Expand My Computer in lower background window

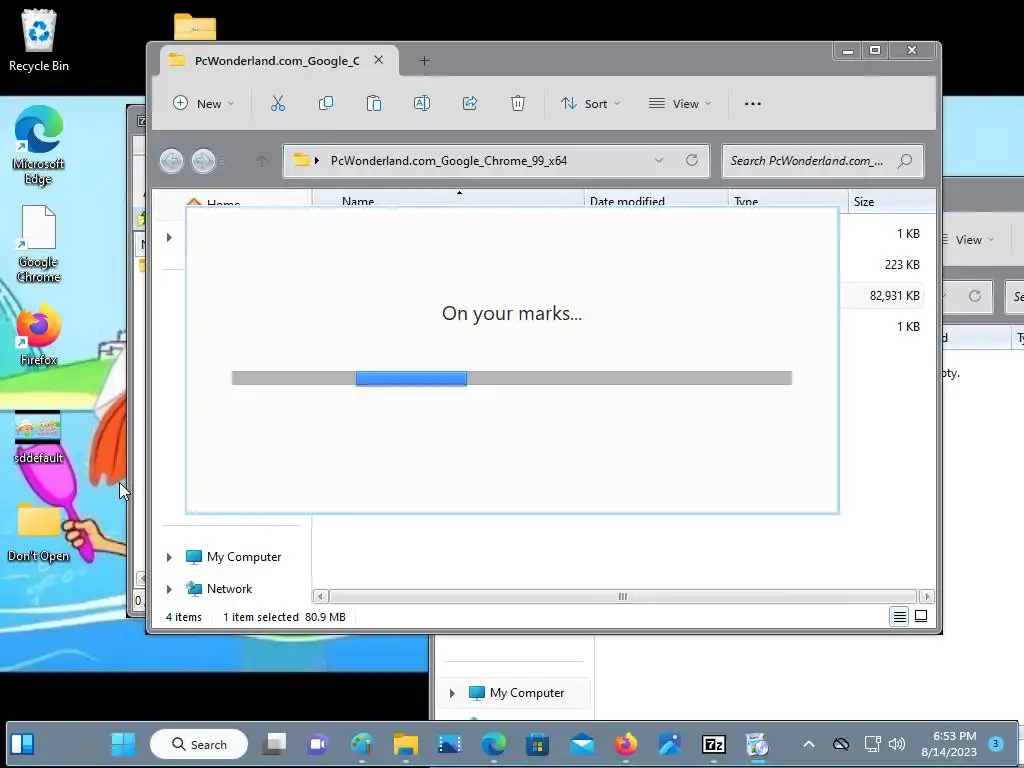(452, 693)
